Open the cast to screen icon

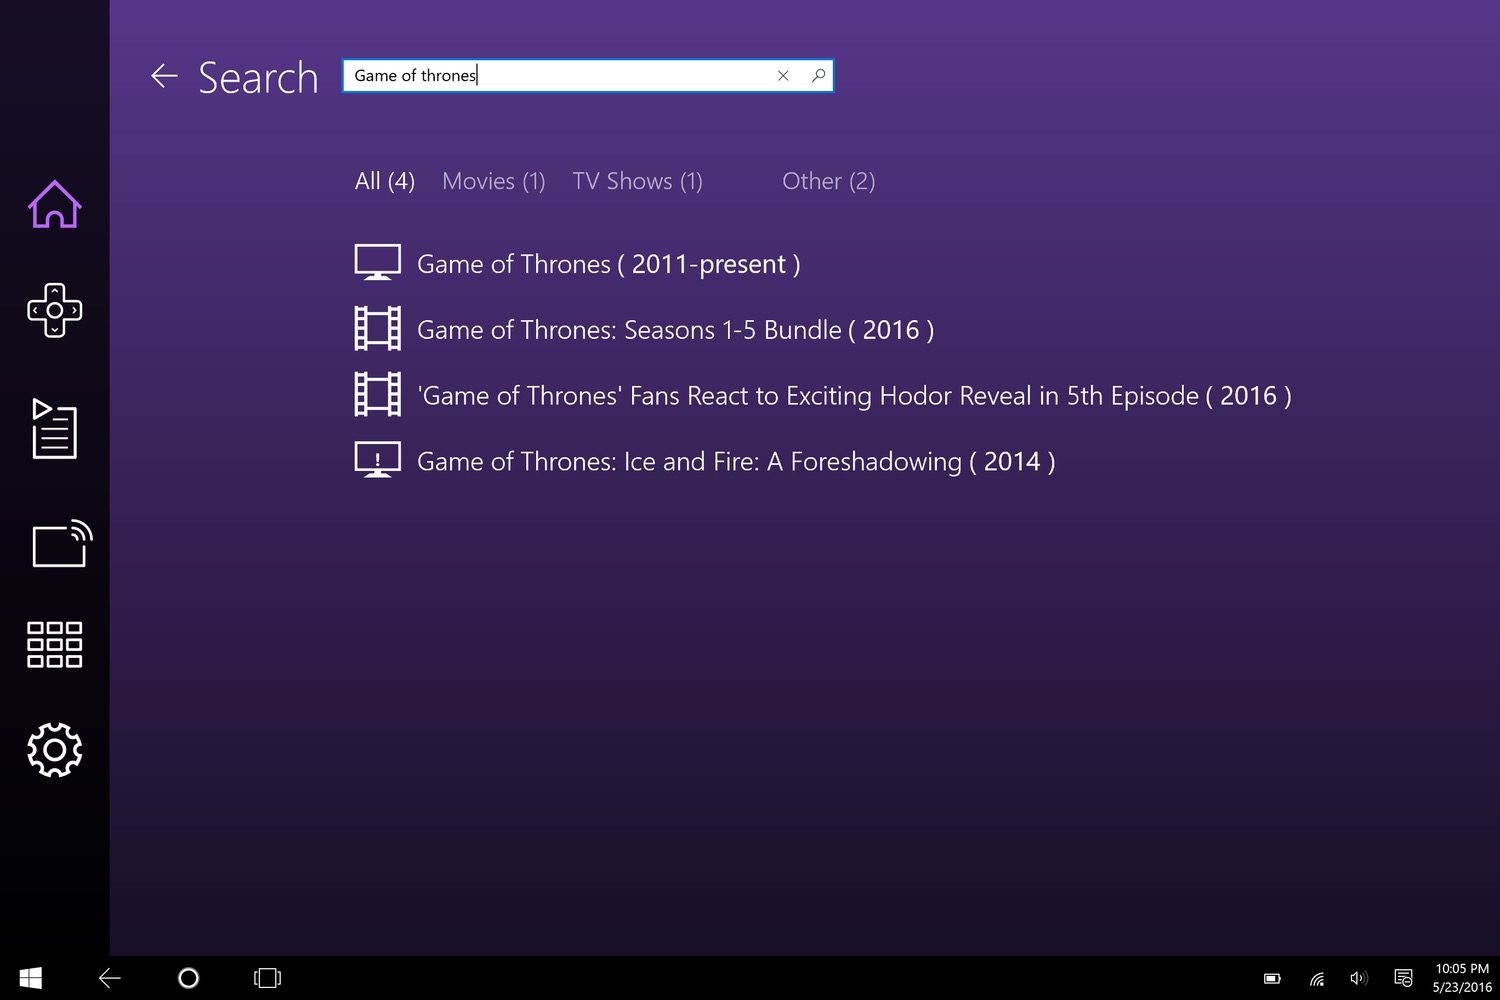click(62, 543)
